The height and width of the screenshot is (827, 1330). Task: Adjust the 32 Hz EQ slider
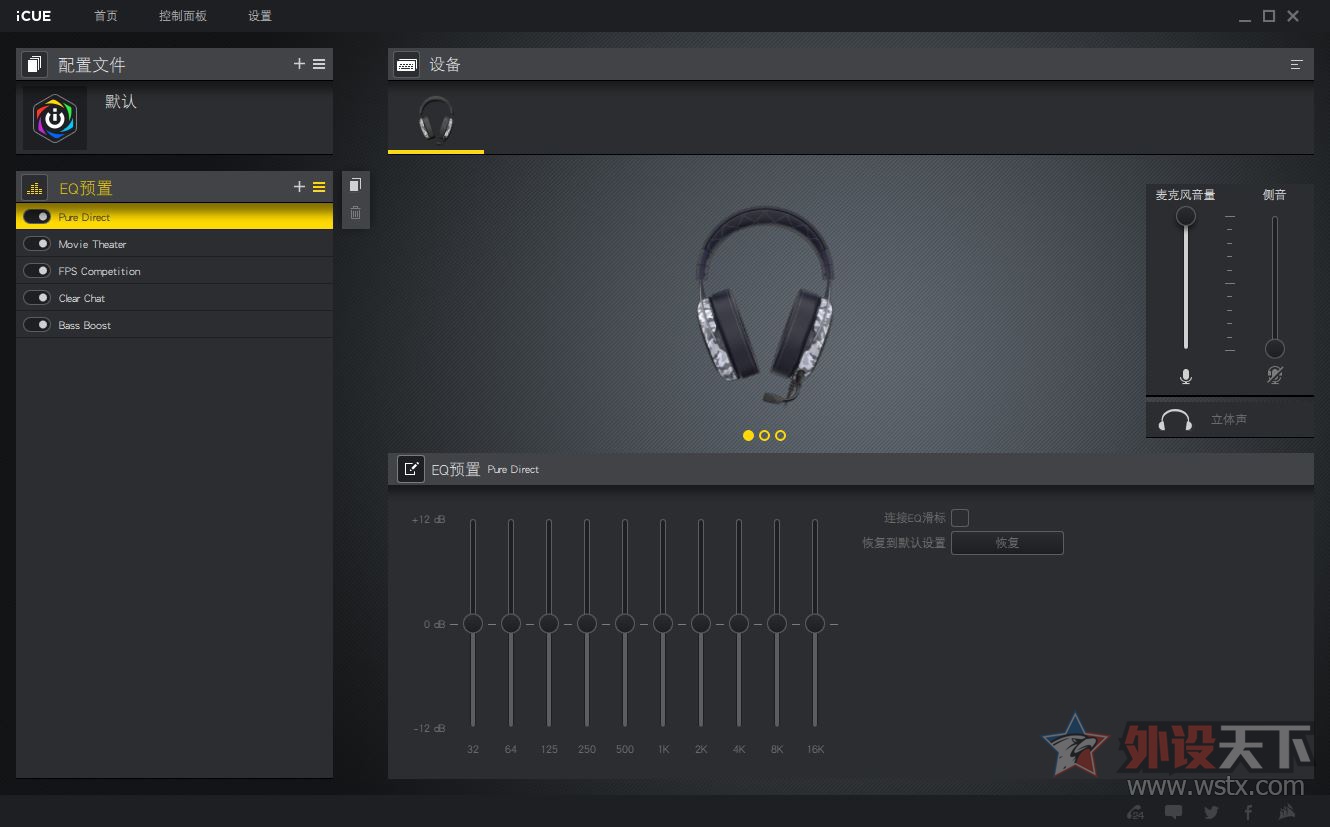coord(473,624)
